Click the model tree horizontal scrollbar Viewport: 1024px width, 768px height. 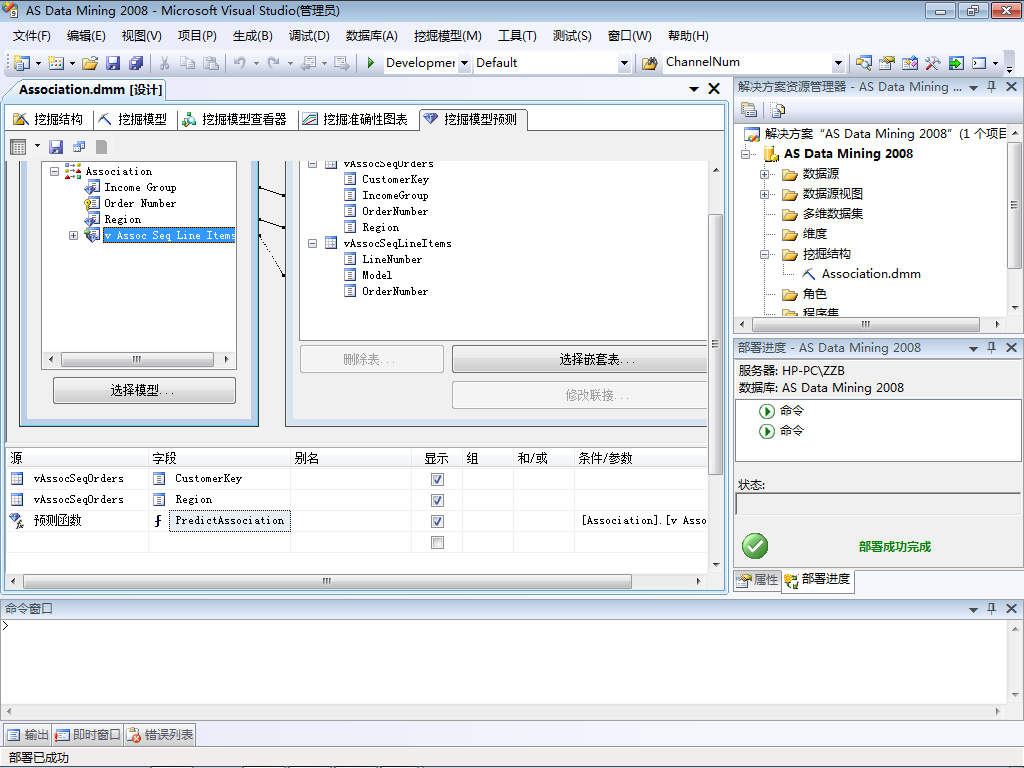click(137, 359)
